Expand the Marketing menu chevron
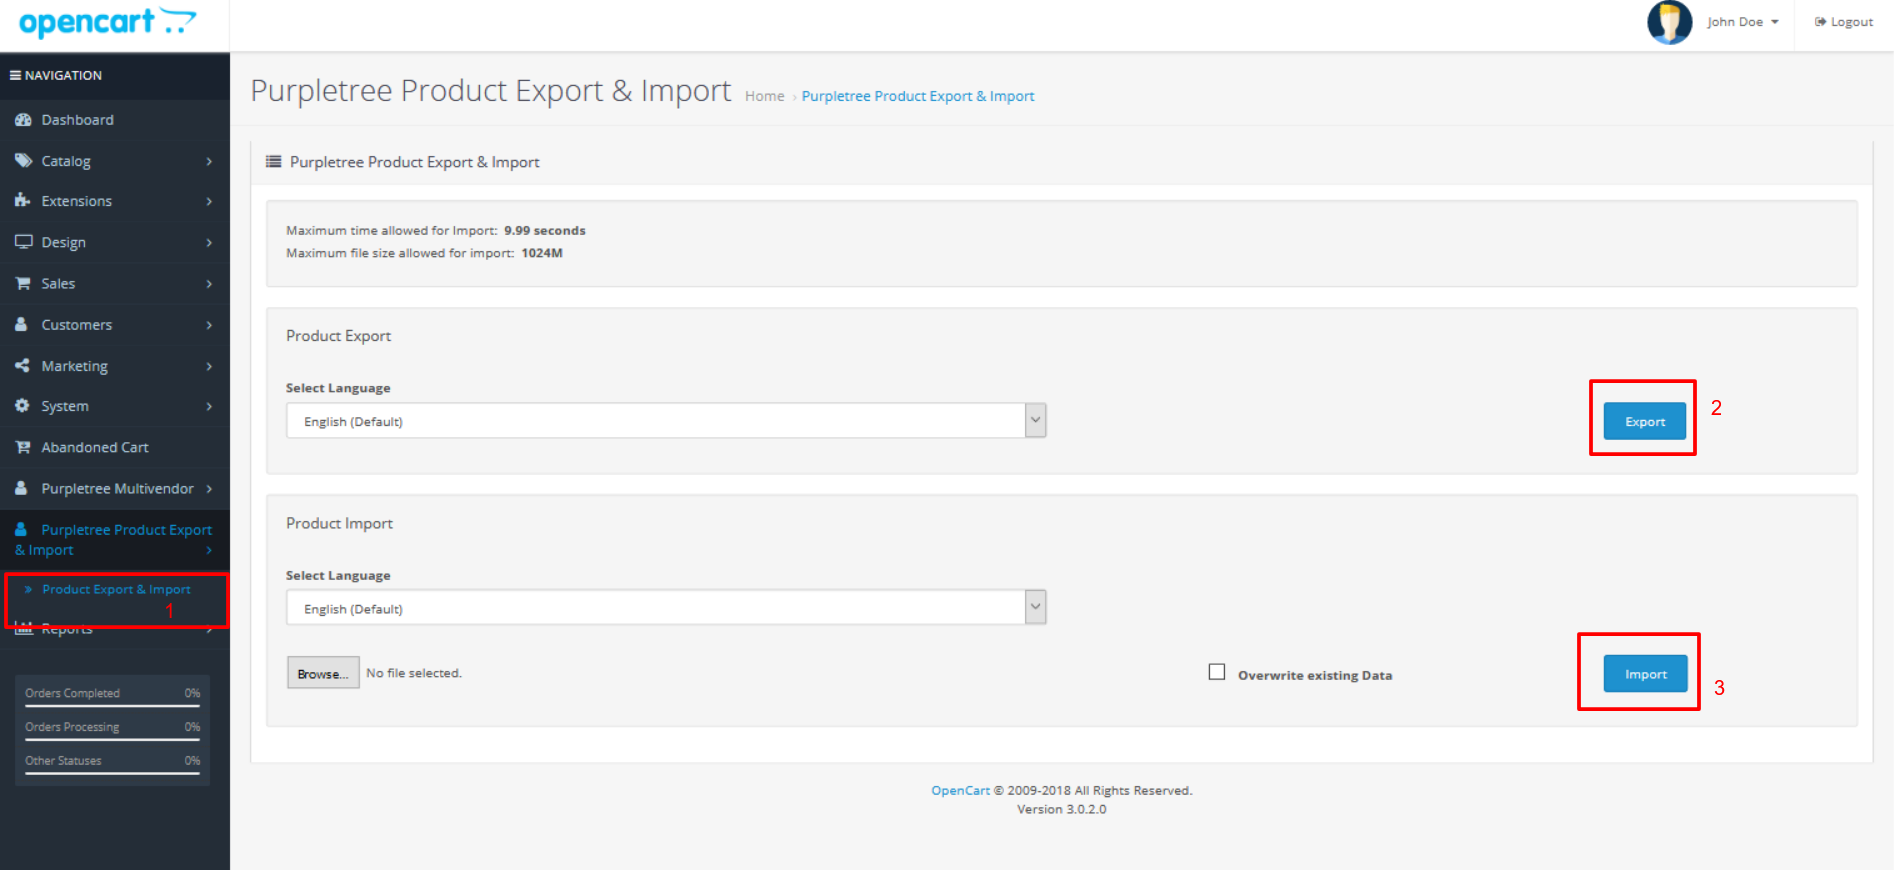Viewport: 1903px width, 870px height. (209, 366)
